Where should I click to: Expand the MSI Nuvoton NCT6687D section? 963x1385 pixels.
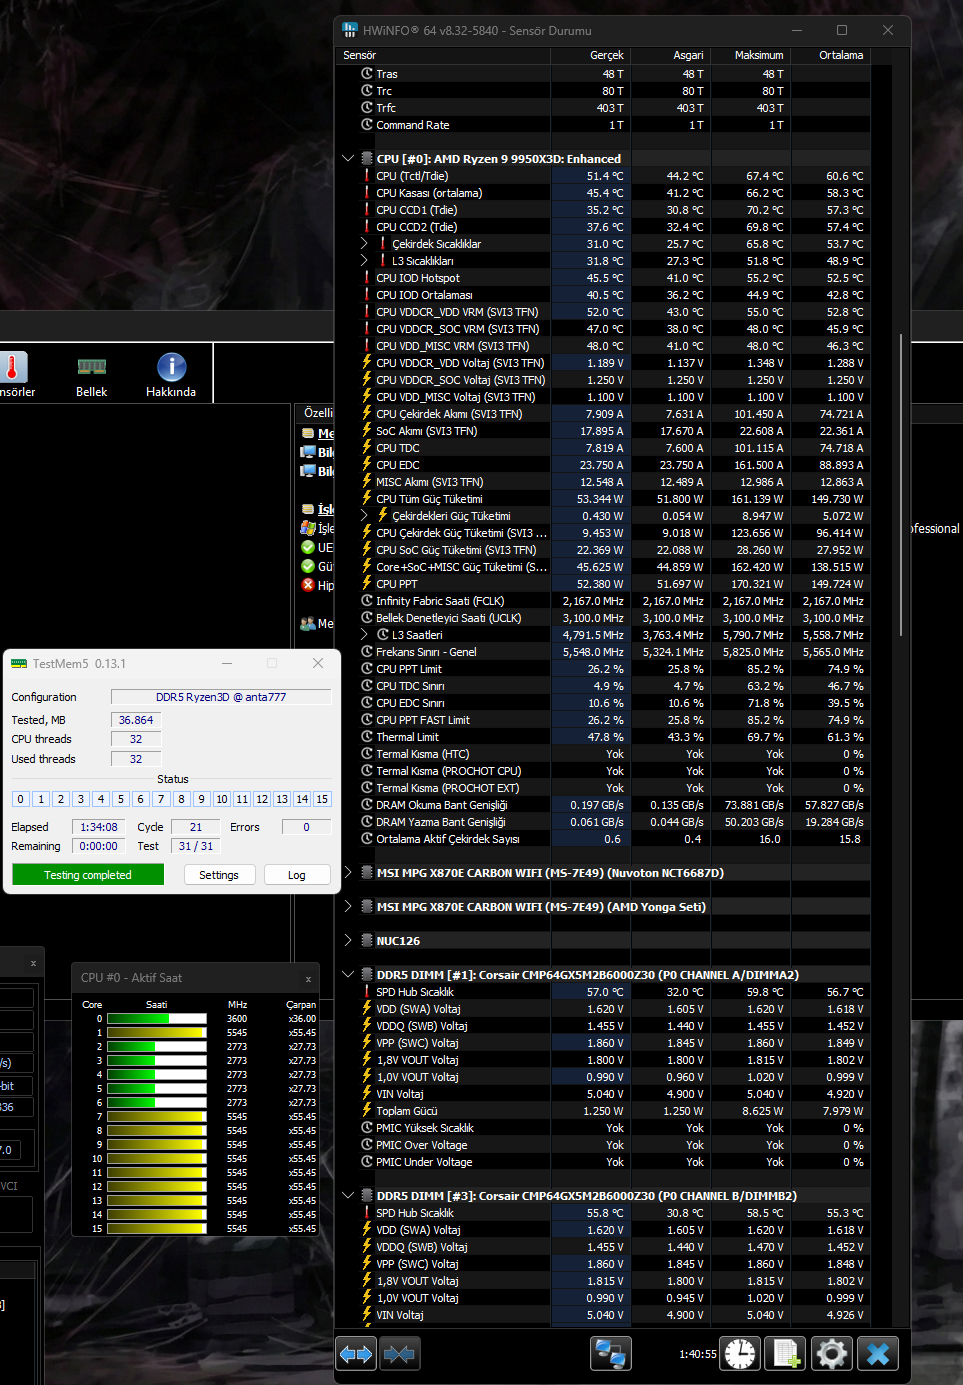(348, 873)
